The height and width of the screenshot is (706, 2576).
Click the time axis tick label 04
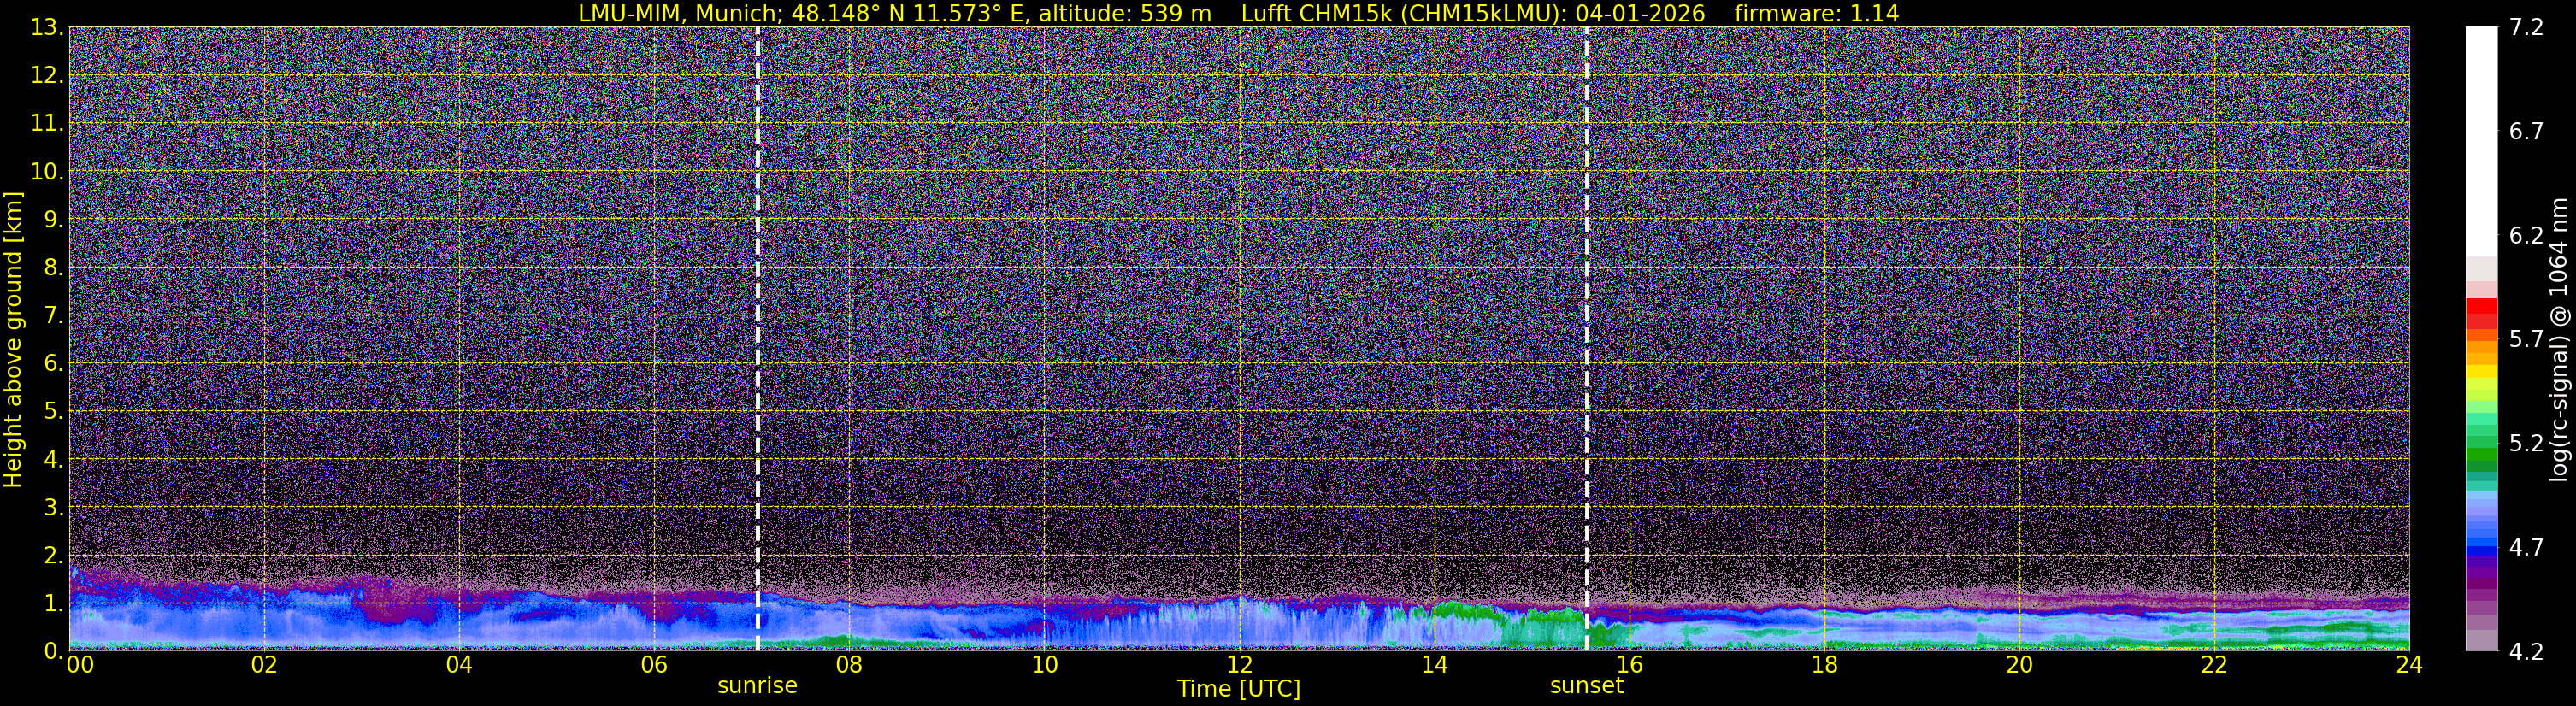tap(459, 666)
